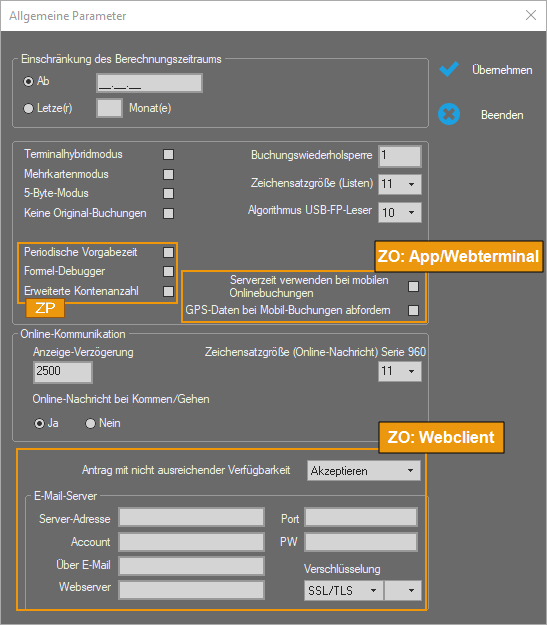Open Zeichensatzgröße (Listen) dropdown
The height and width of the screenshot is (625, 547).
[x=399, y=184]
